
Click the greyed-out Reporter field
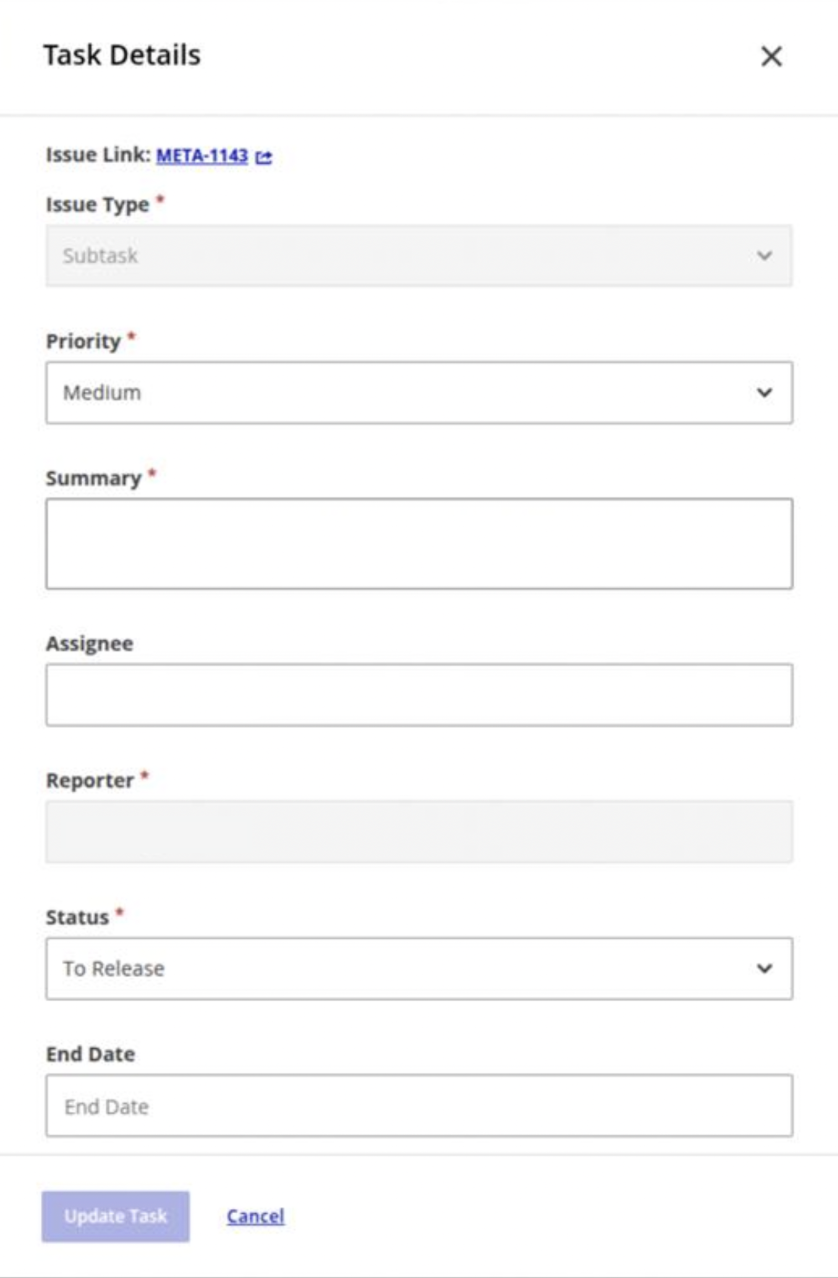(419, 831)
